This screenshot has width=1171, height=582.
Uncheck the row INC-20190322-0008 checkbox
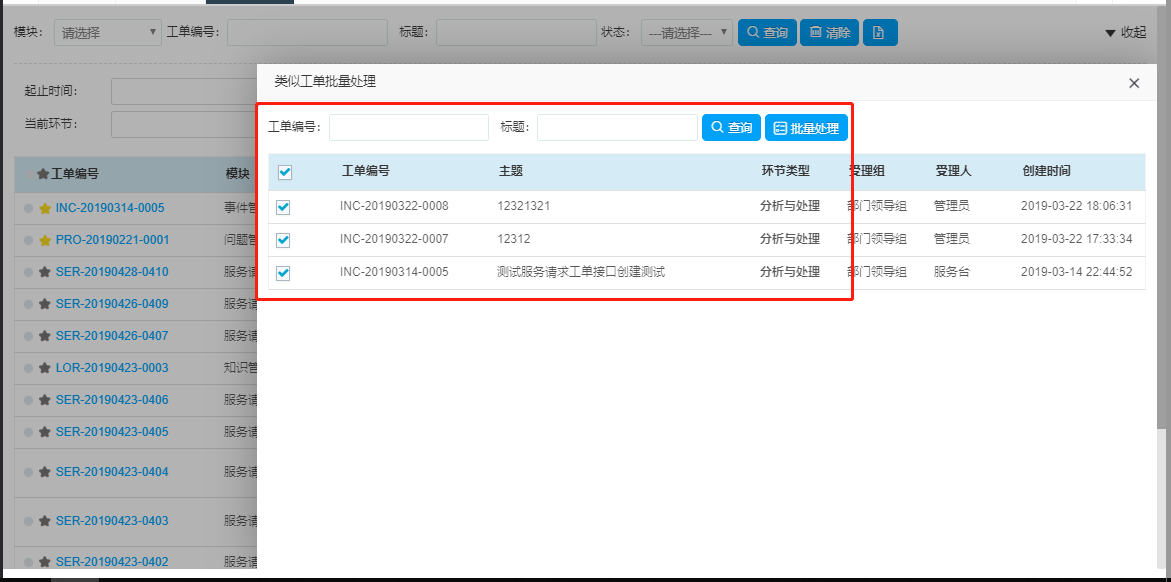point(283,207)
